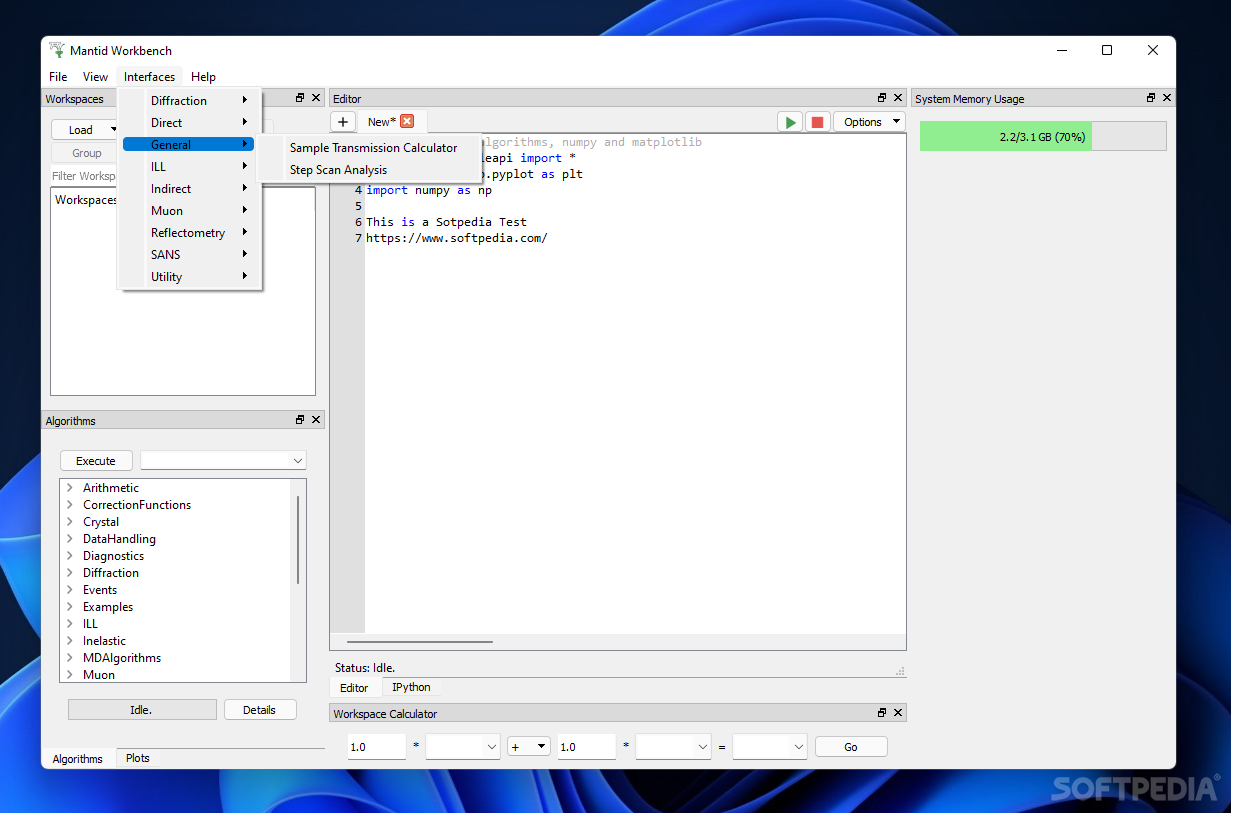Expand the Crystal algorithm category

[x=69, y=522]
